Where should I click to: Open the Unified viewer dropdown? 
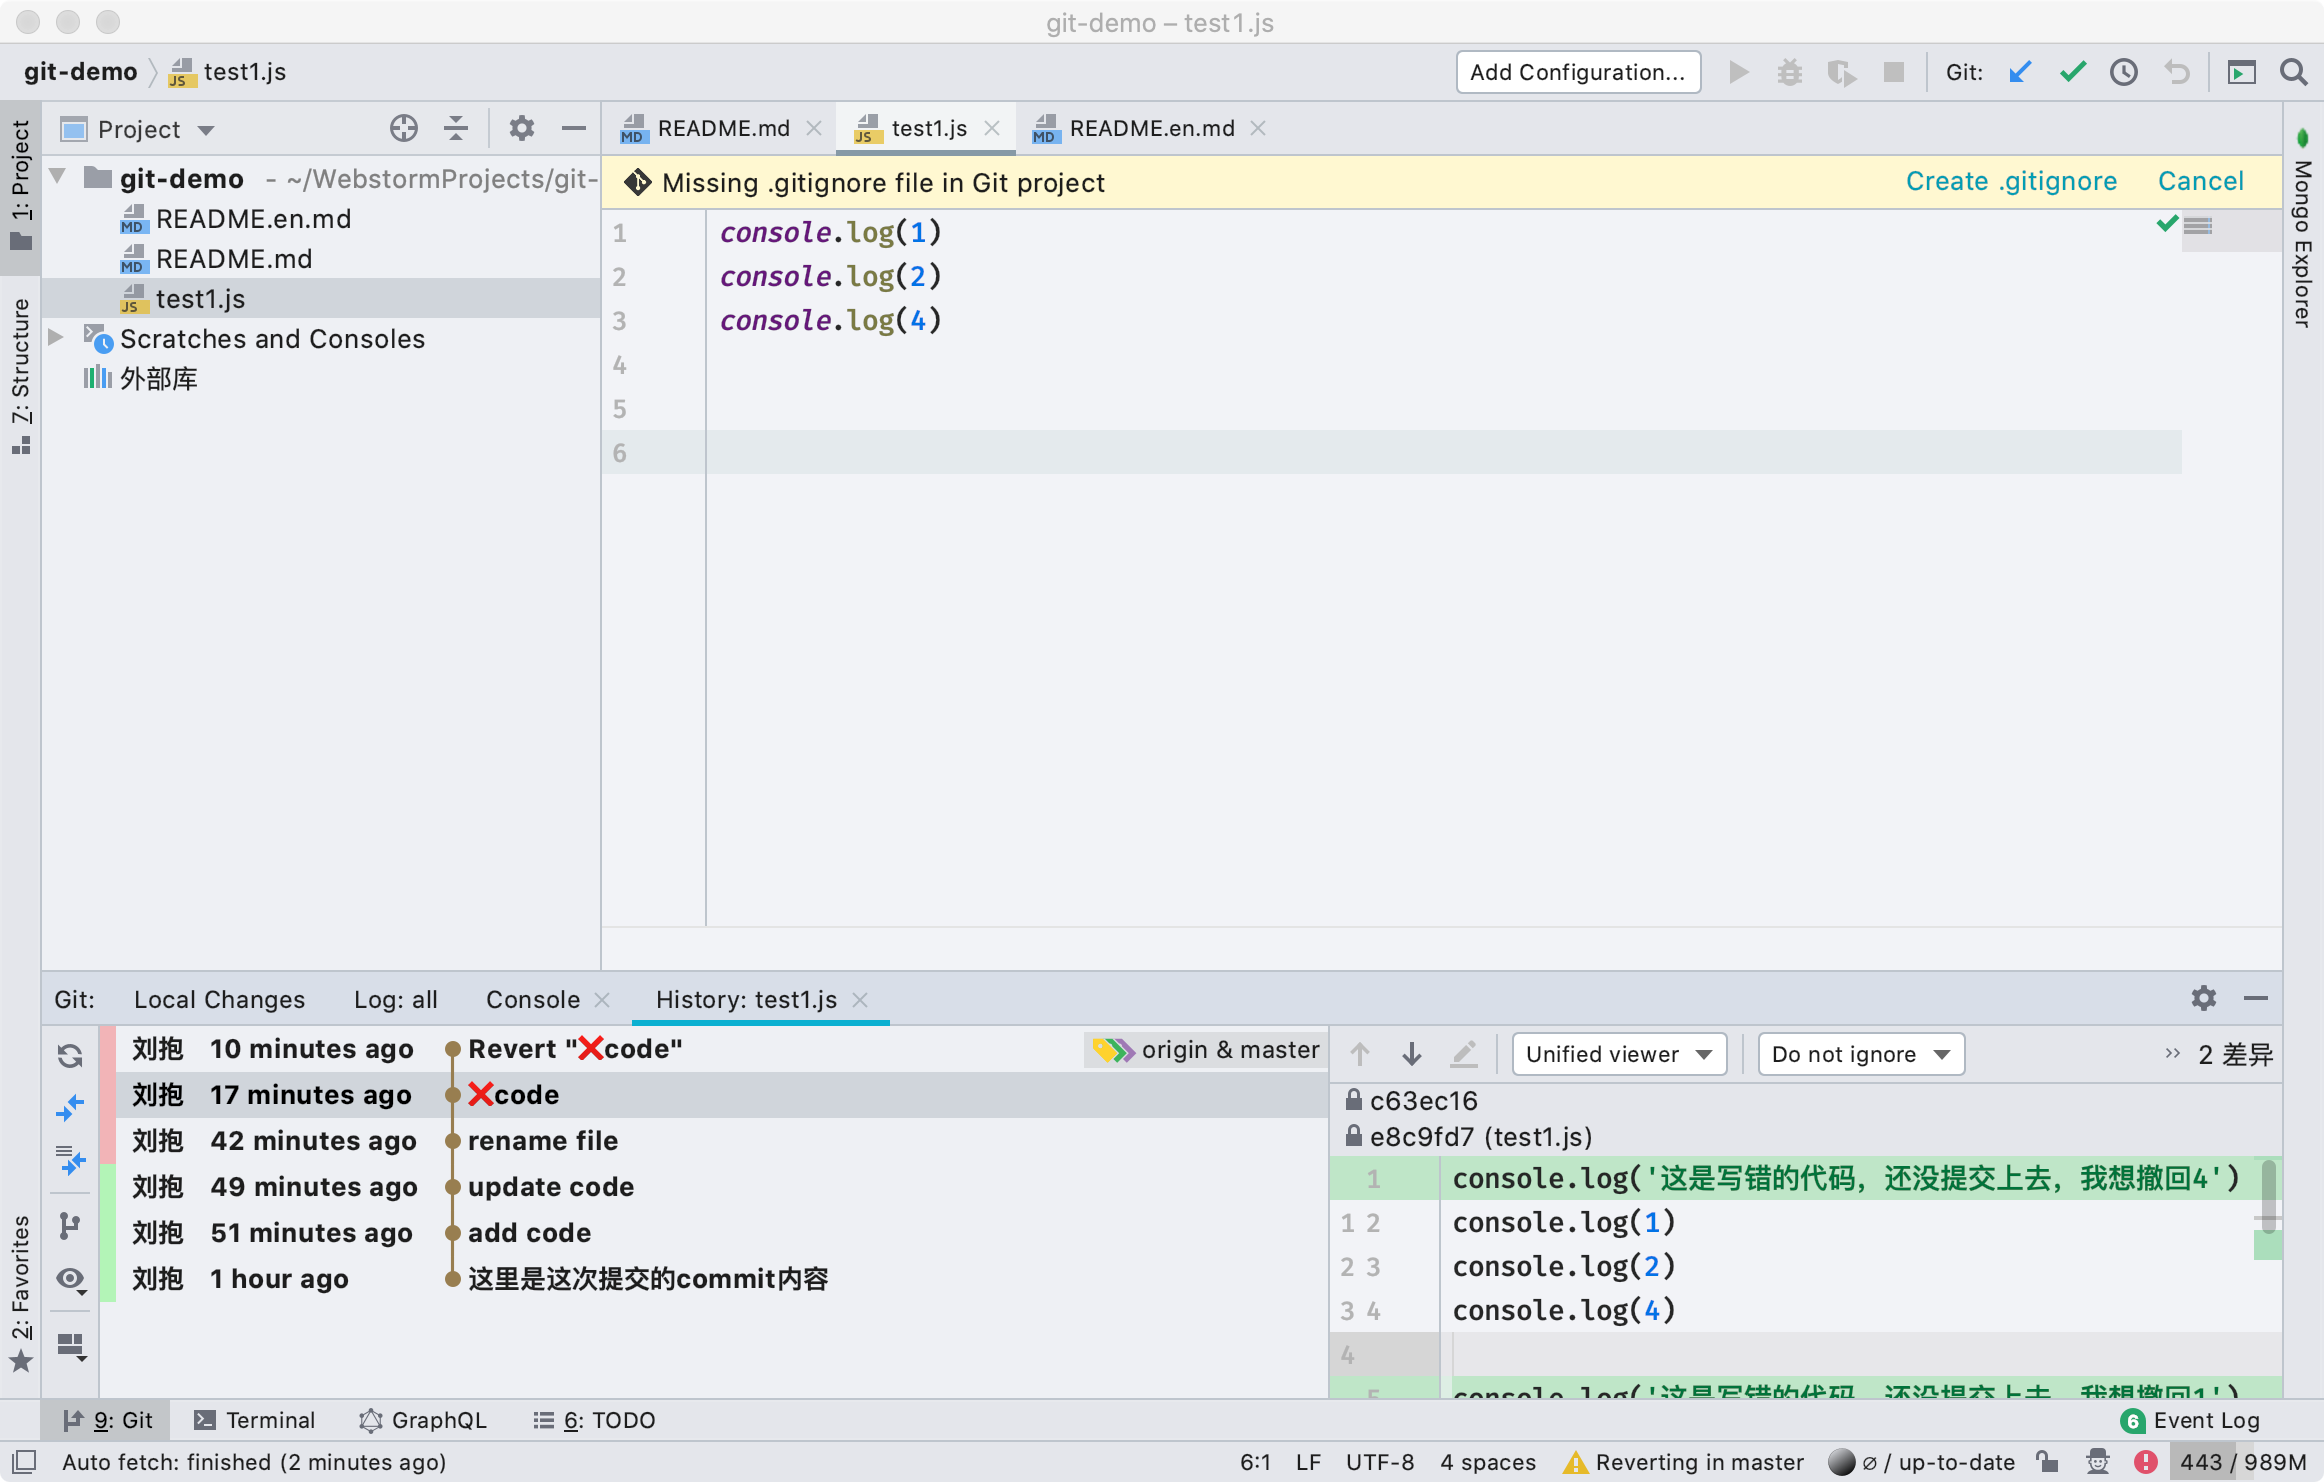click(1619, 1054)
